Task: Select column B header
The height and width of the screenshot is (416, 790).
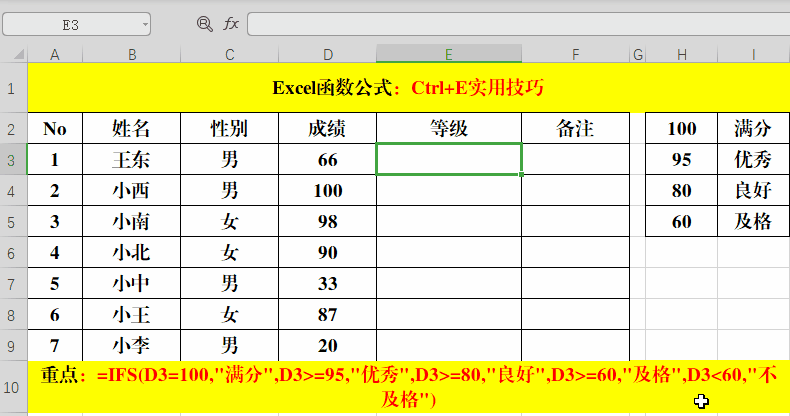Action: [131, 54]
